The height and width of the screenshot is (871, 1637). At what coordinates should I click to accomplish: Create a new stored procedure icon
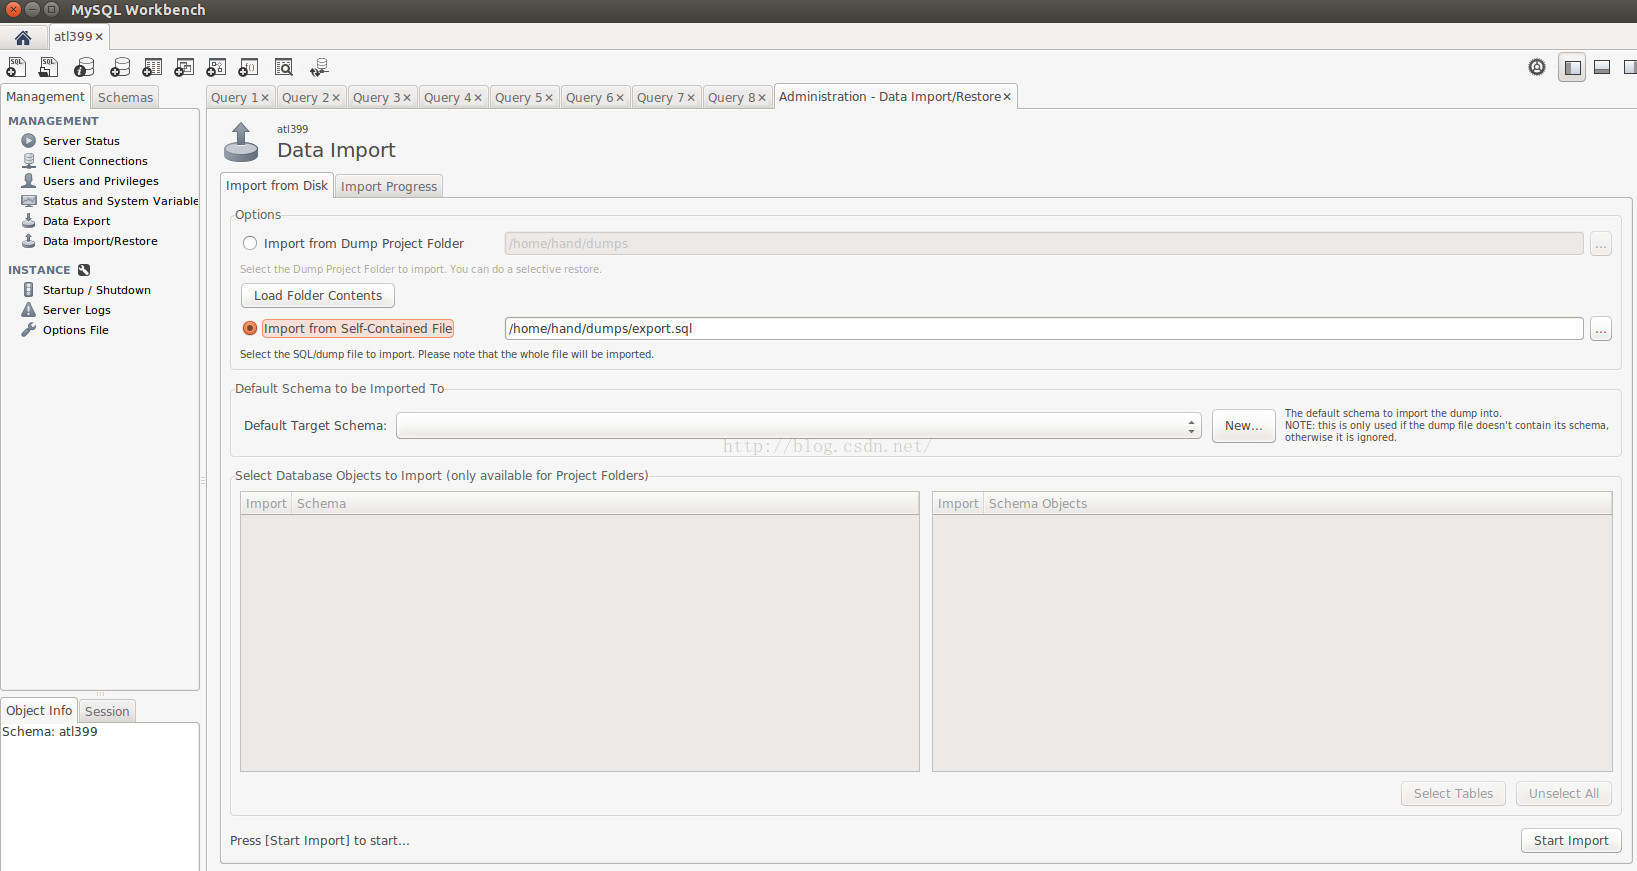pyautogui.click(x=216, y=67)
